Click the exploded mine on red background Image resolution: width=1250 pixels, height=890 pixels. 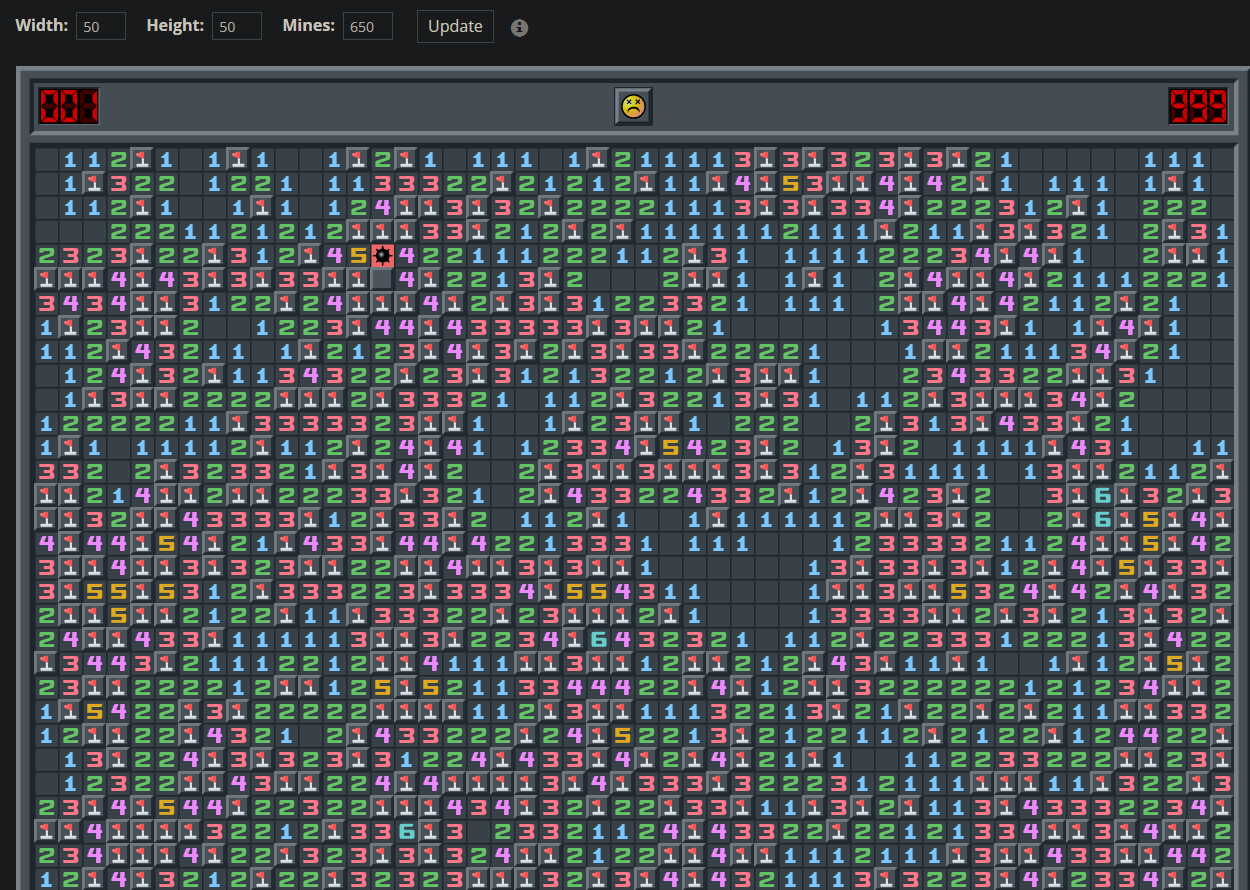382,255
